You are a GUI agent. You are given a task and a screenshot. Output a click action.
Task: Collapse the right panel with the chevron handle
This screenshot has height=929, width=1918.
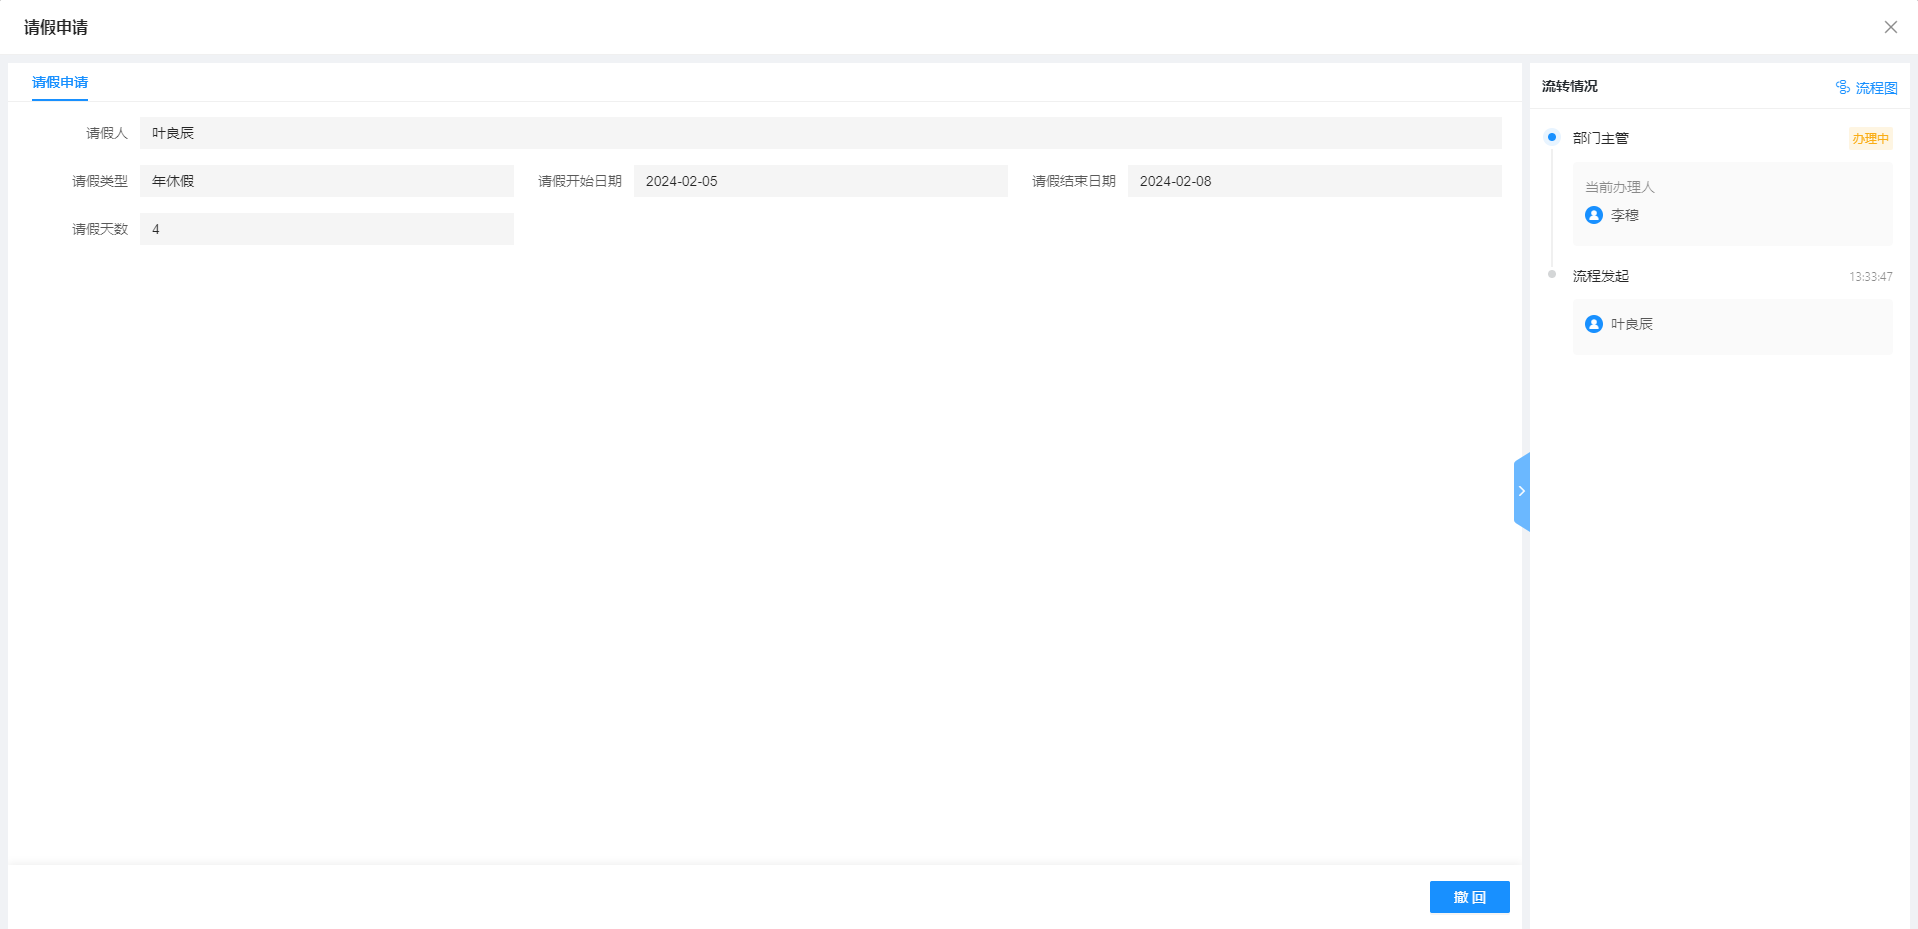coord(1522,491)
